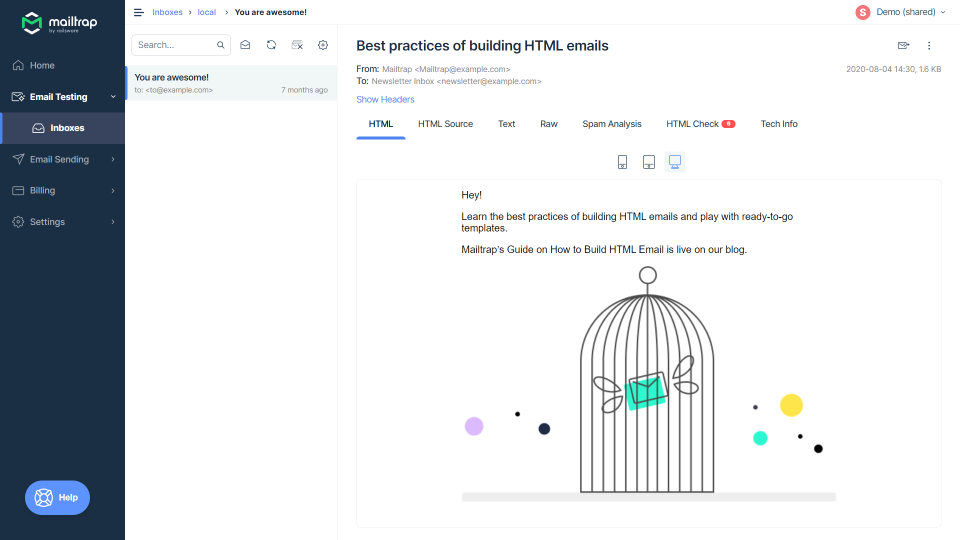Screen dimensions: 960x540
Task: Open the Demo (shared) account dropdown
Action: (x=900, y=12)
